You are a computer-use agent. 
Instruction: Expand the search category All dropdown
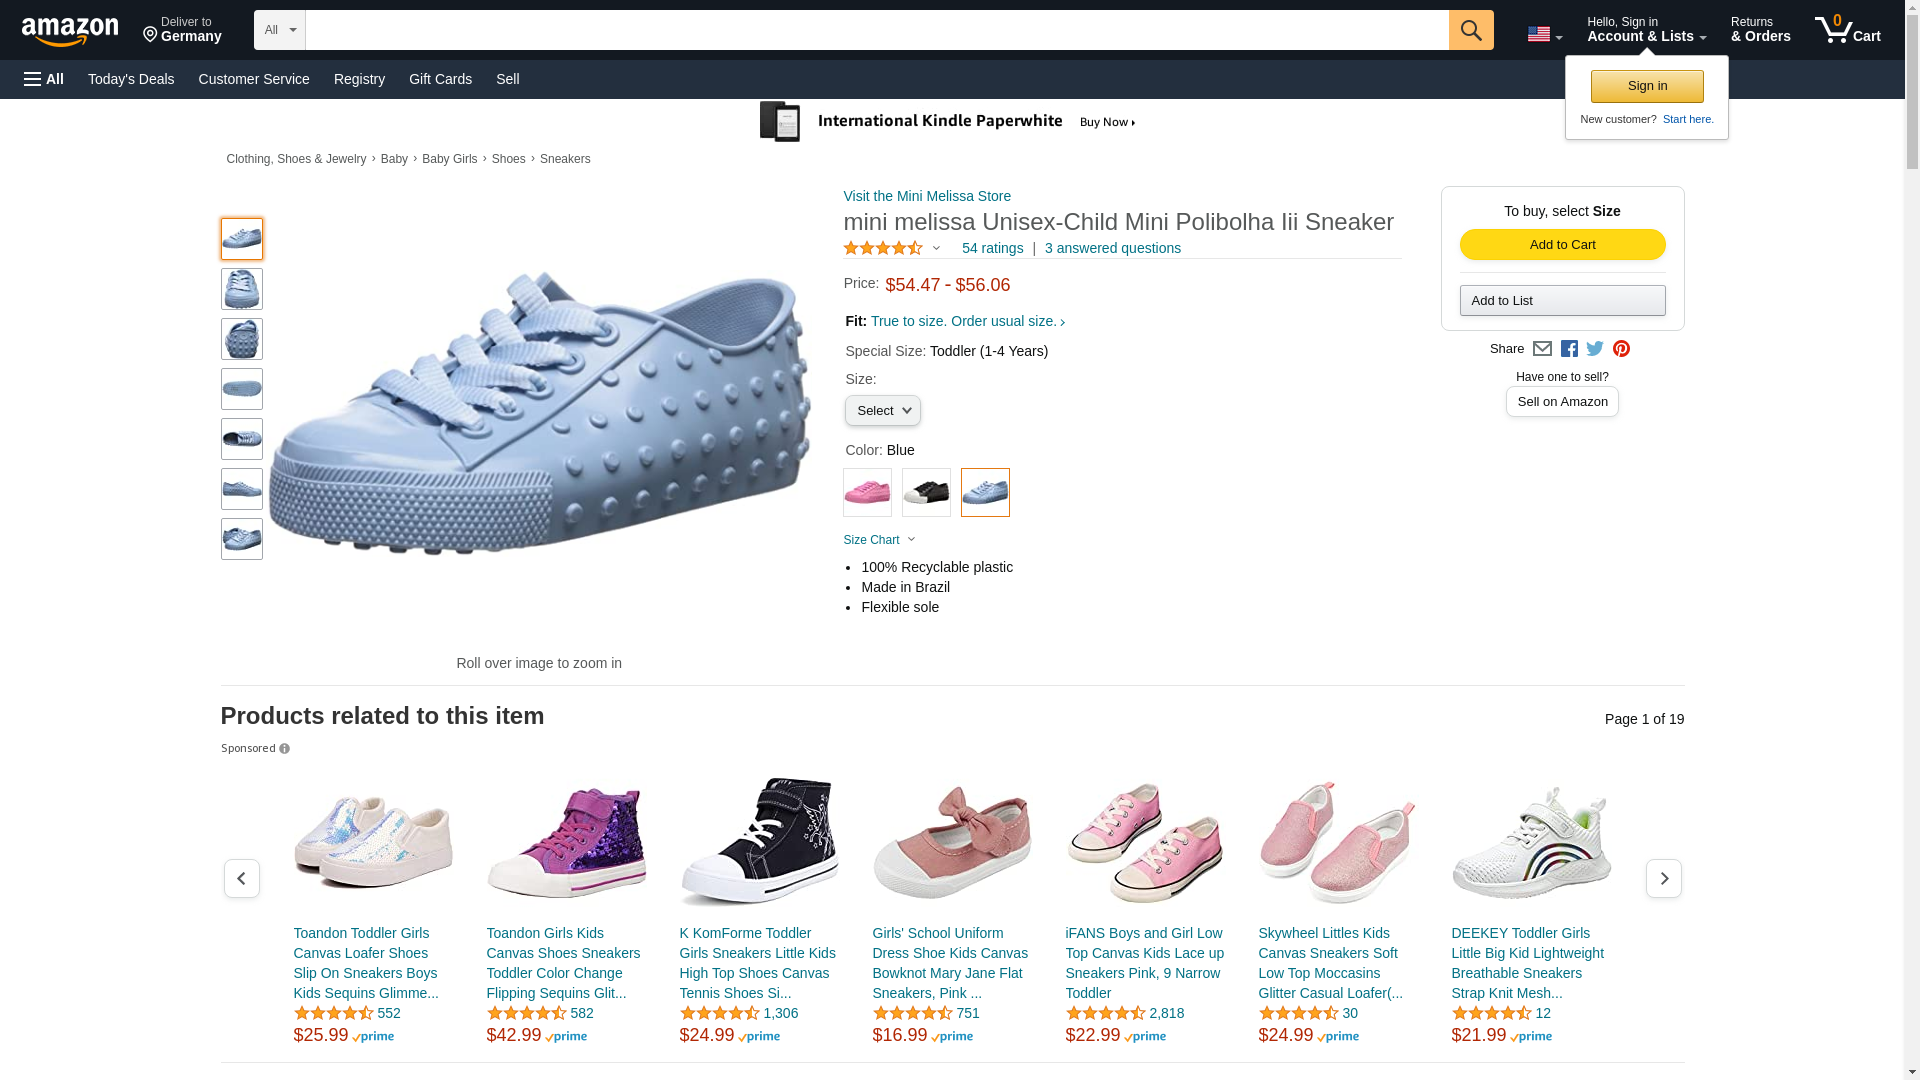(279, 30)
